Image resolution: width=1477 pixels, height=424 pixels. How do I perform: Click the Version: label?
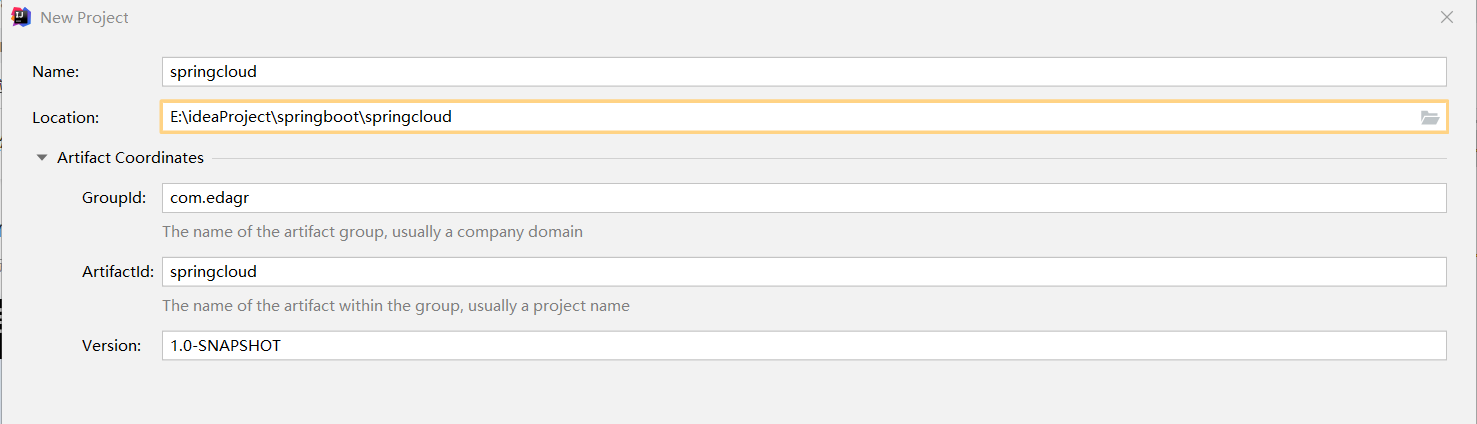pos(112,345)
